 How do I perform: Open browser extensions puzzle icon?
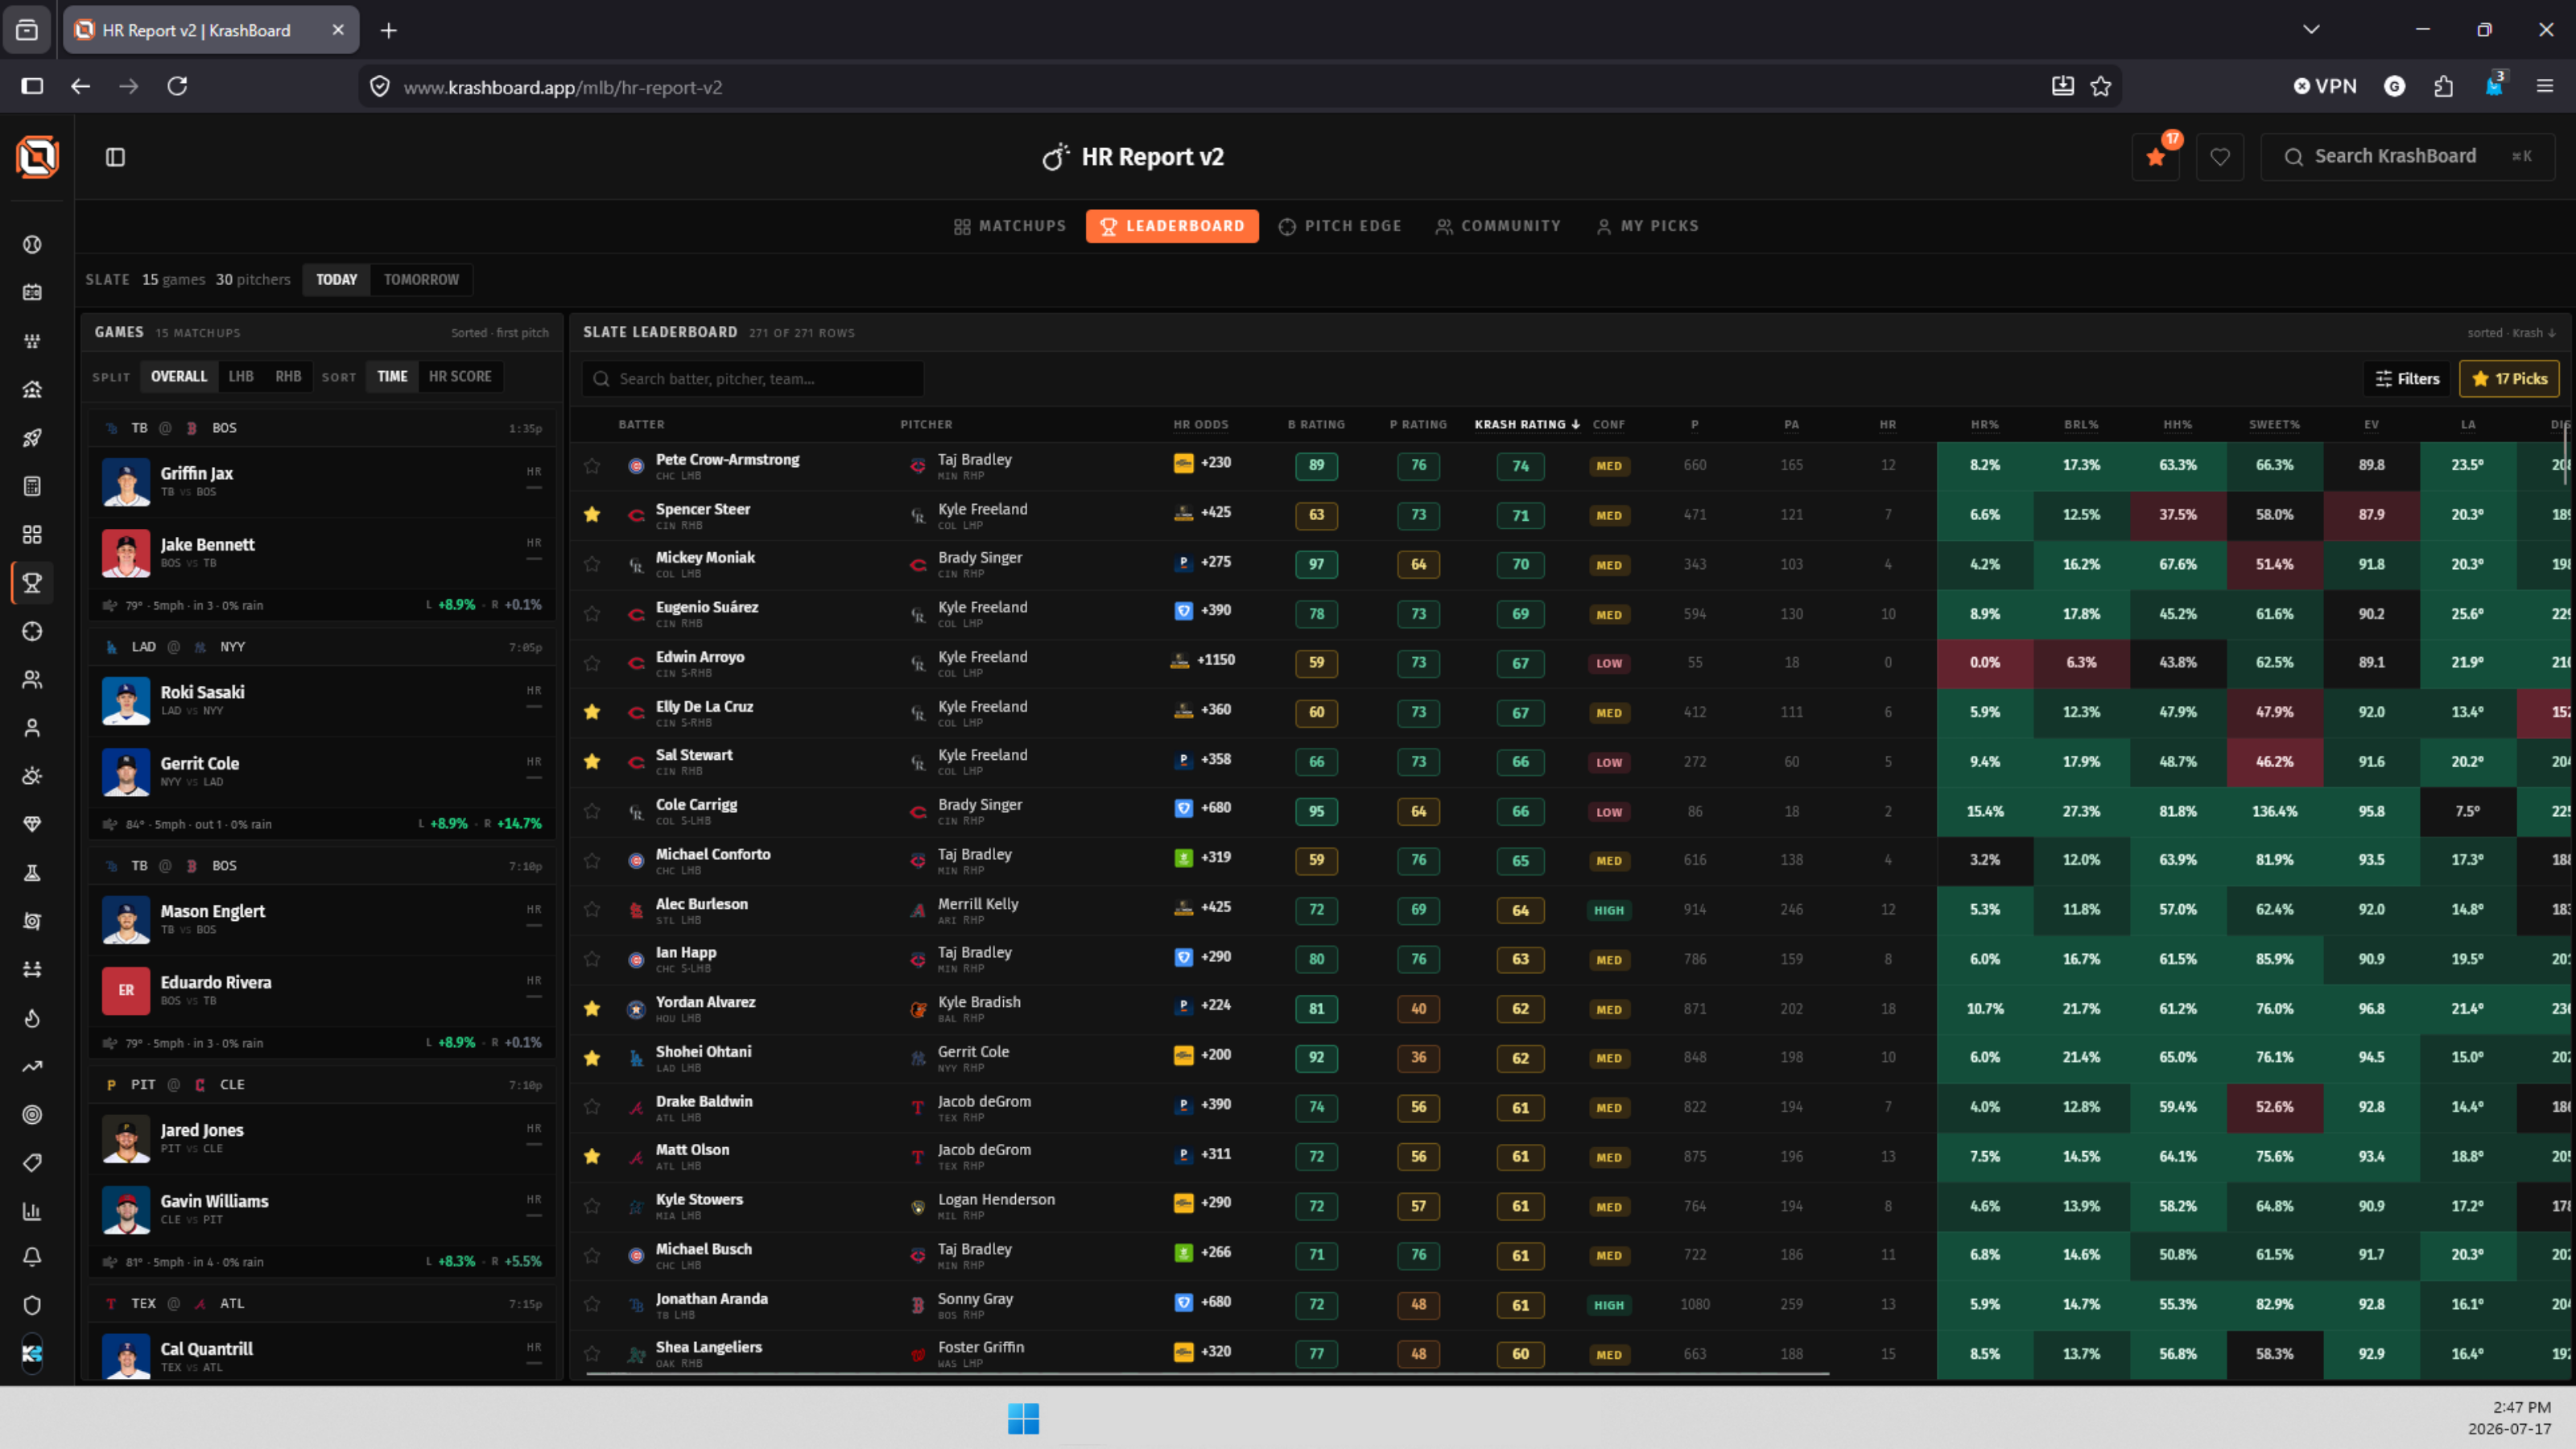click(2443, 86)
